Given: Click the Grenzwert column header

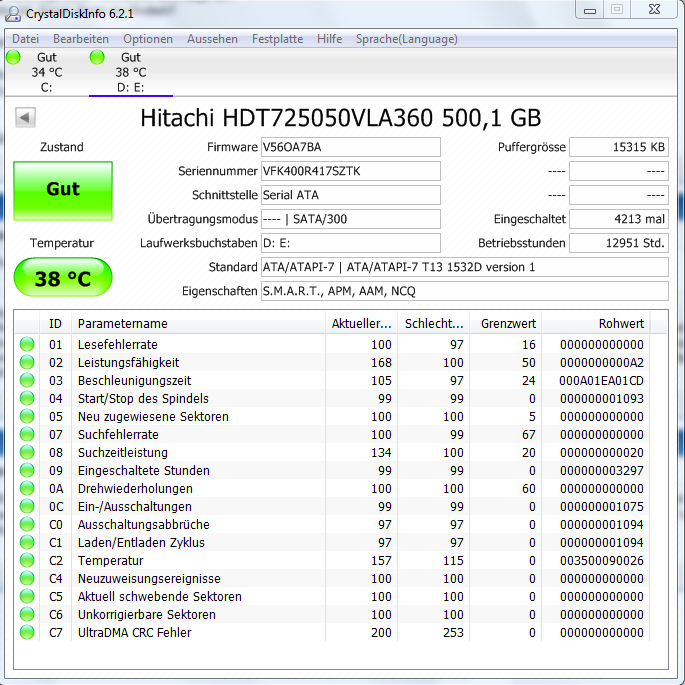Looking at the screenshot, I should [x=506, y=323].
